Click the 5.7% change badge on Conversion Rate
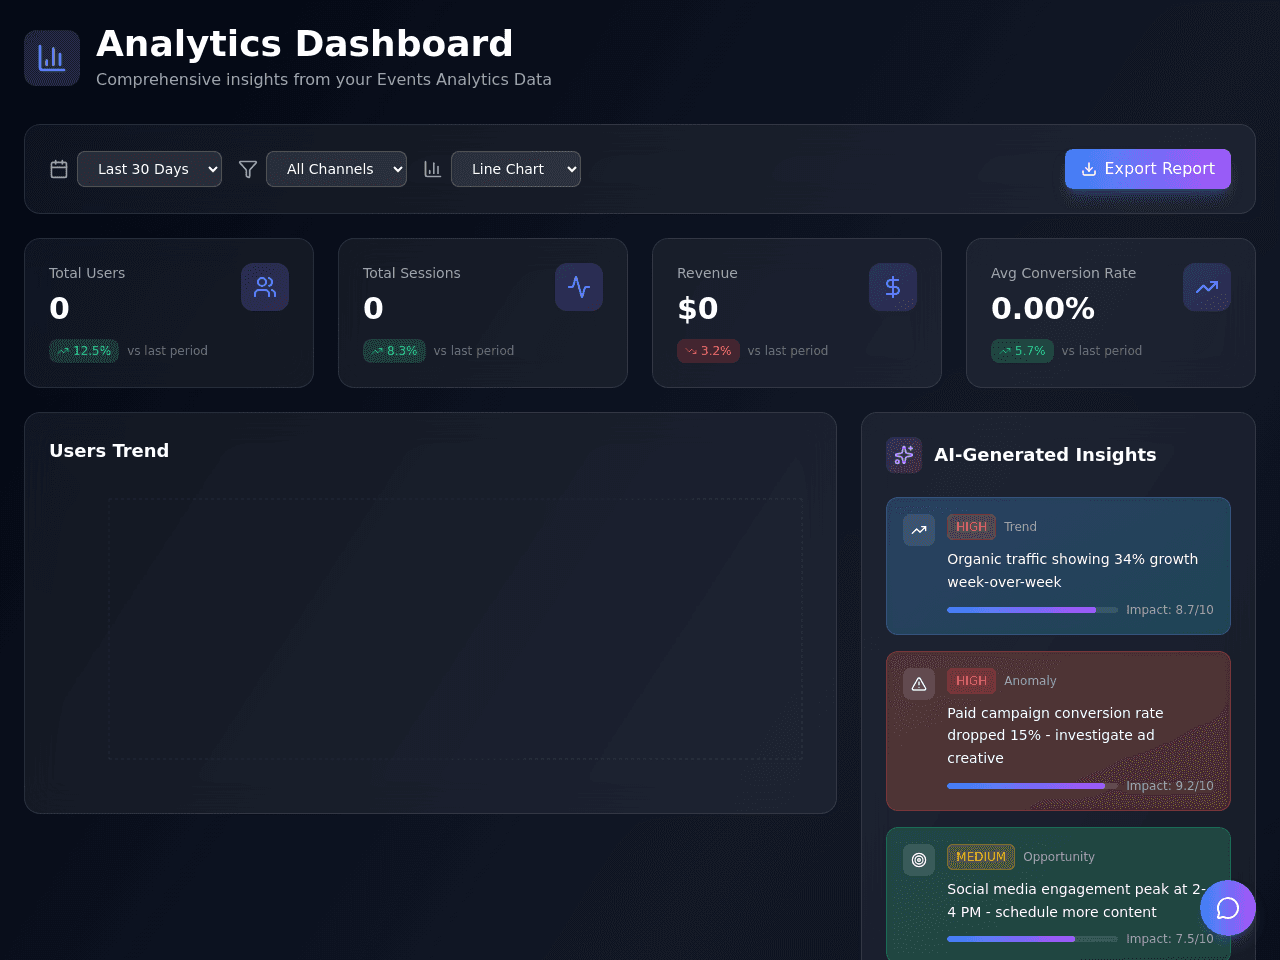This screenshot has width=1280, height=960. coord(1022,351)
